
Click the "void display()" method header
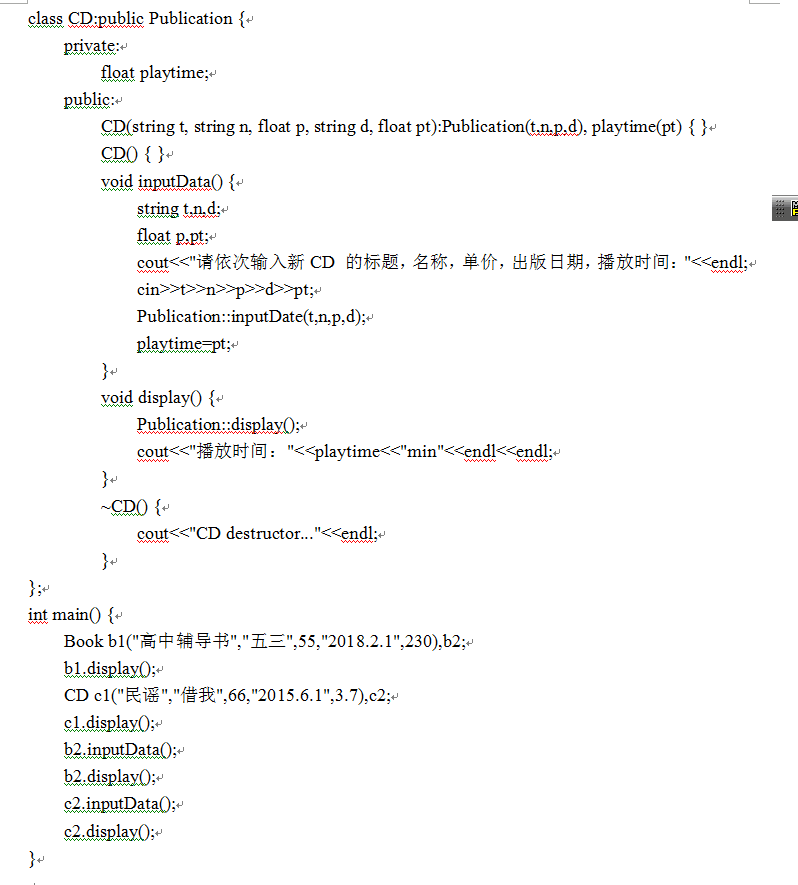pyautogui.click(x=157, y=398)
